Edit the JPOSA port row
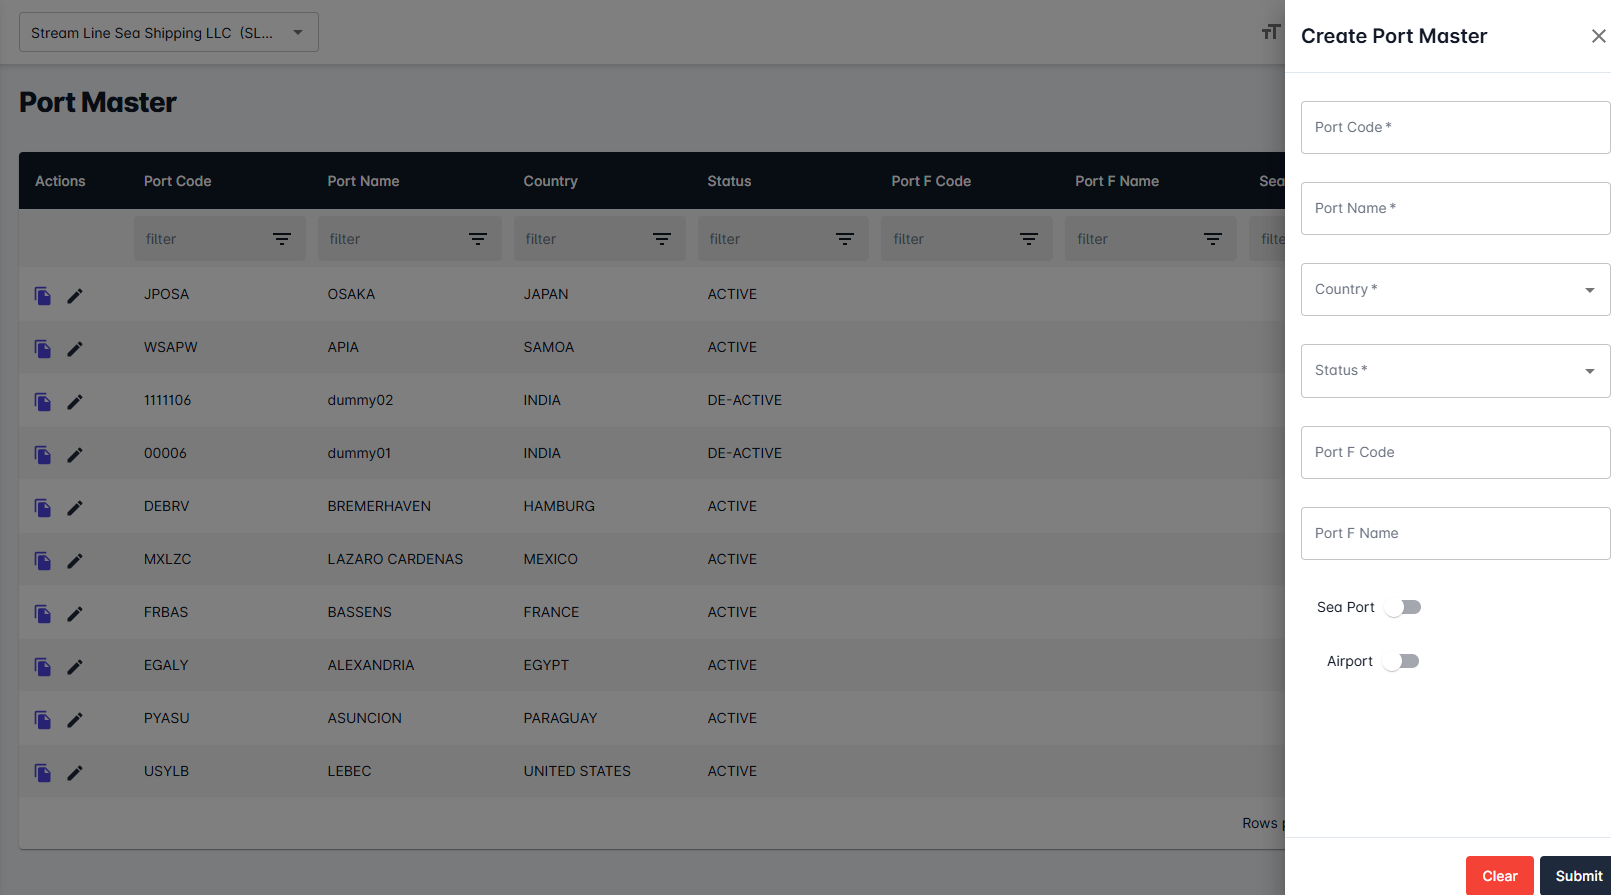Screen dimensions: 1611x895 pyautogui.click(x=75, y=295)
